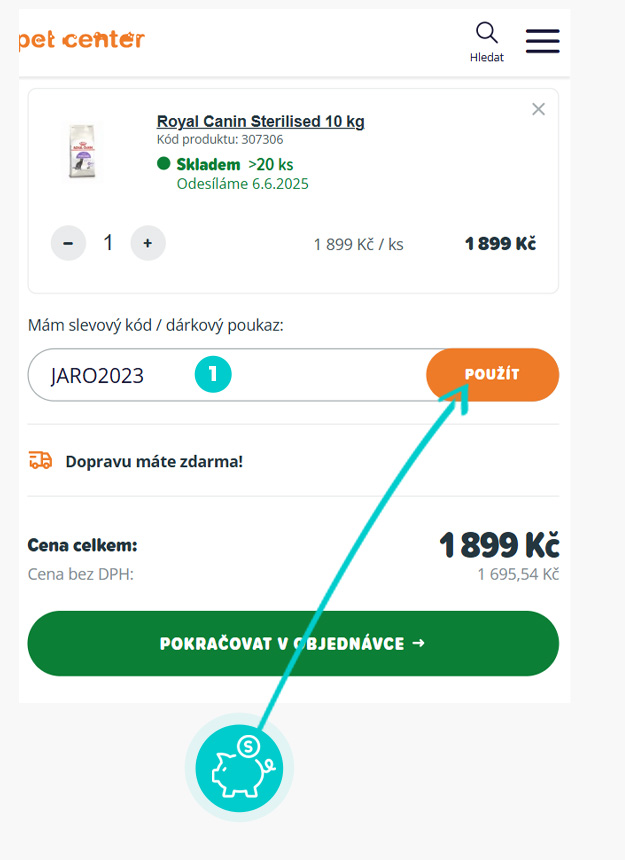Decrease quantity with the minus button
This screenshot has height=860, width=625.
coord(68,243)
